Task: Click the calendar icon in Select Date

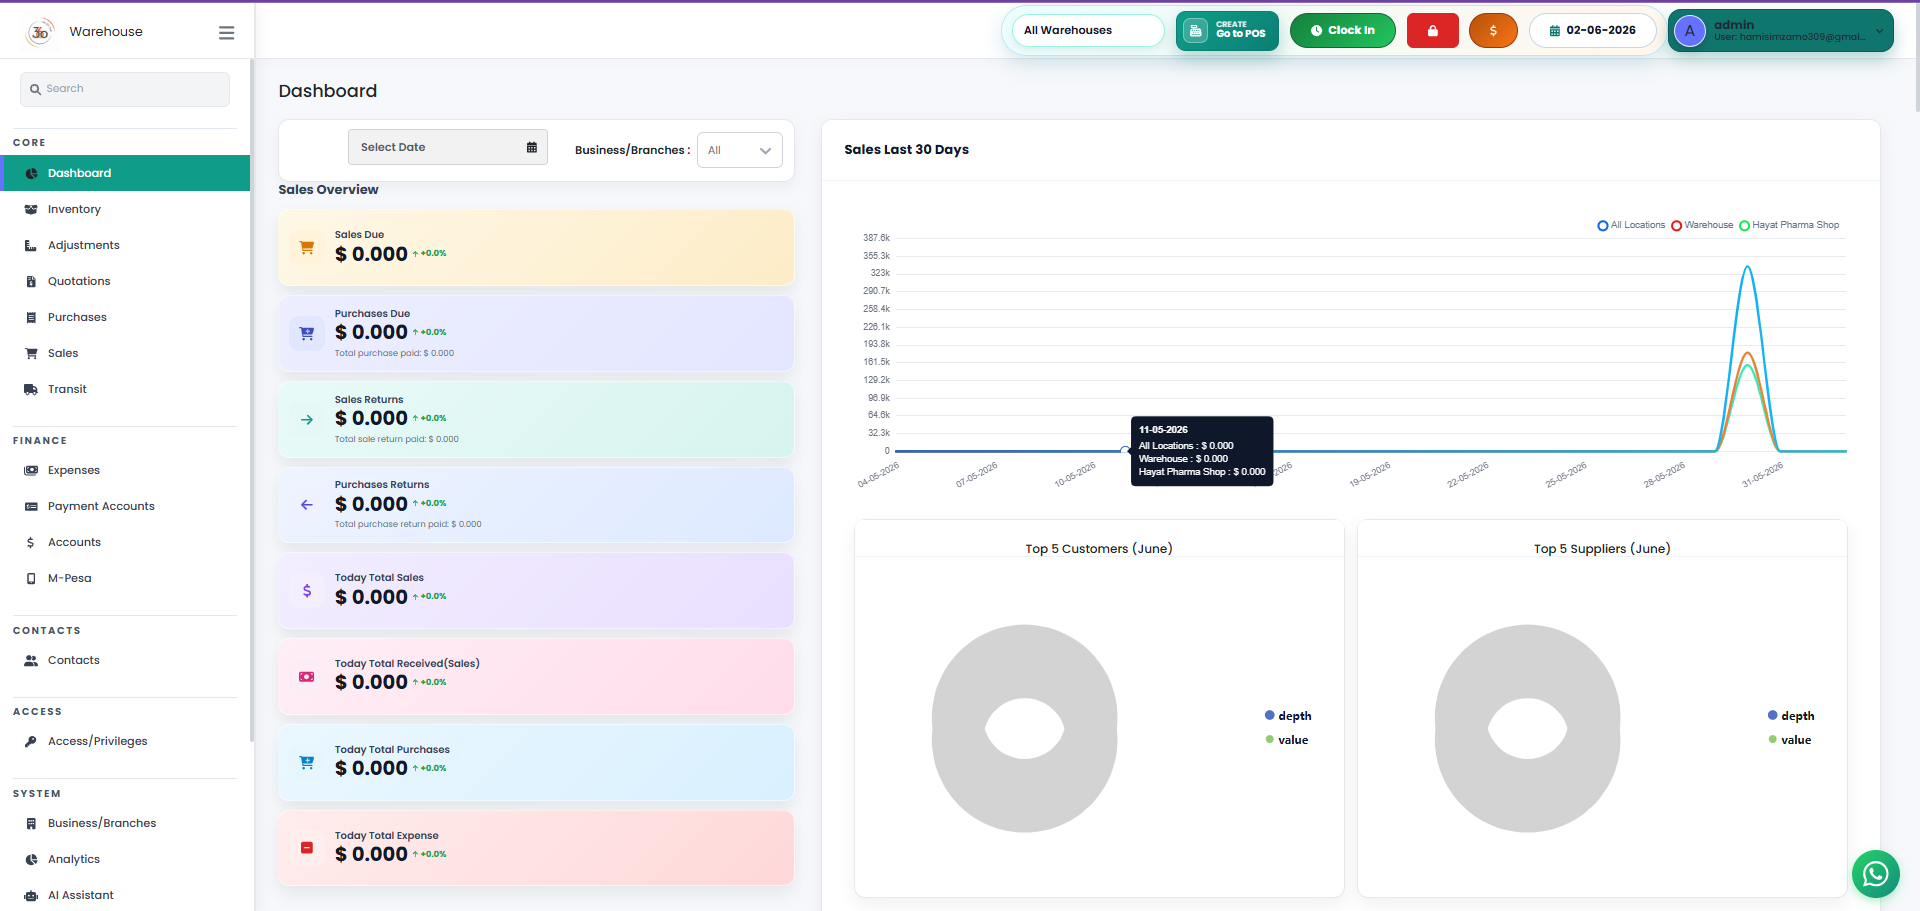Action: [x=532, y=147]
